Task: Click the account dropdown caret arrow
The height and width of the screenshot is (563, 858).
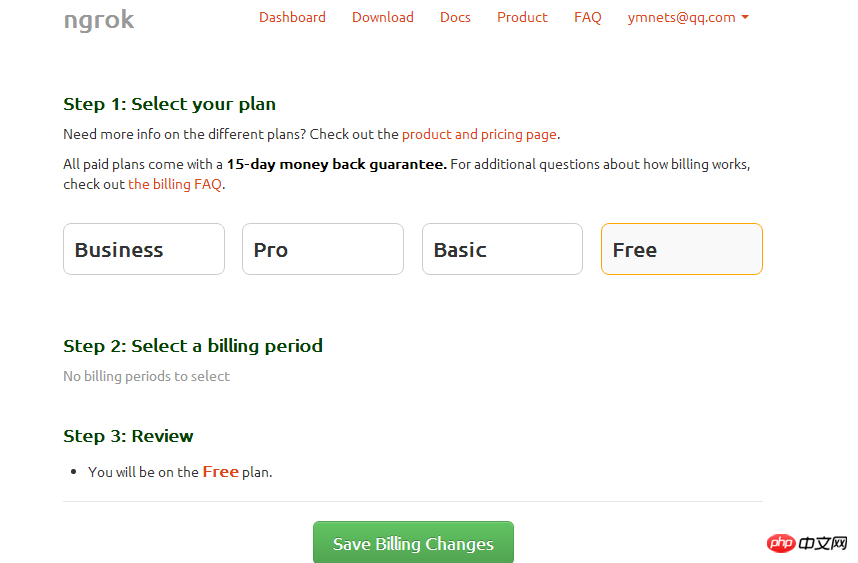Action: pyautogui.click(x=745, y=18)
